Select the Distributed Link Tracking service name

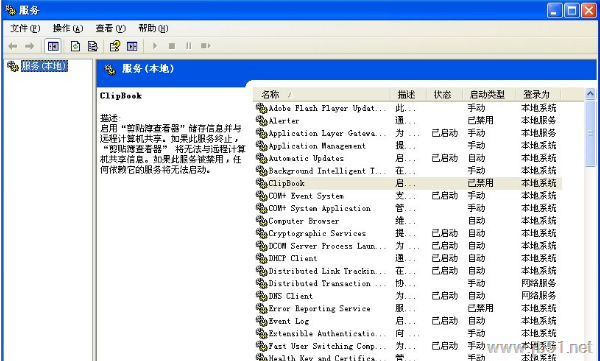[328, 271]
